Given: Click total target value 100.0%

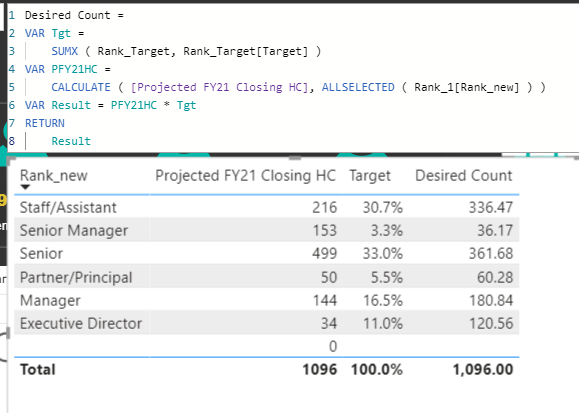Looking at the screenshot, I should [x=377, y=369].
